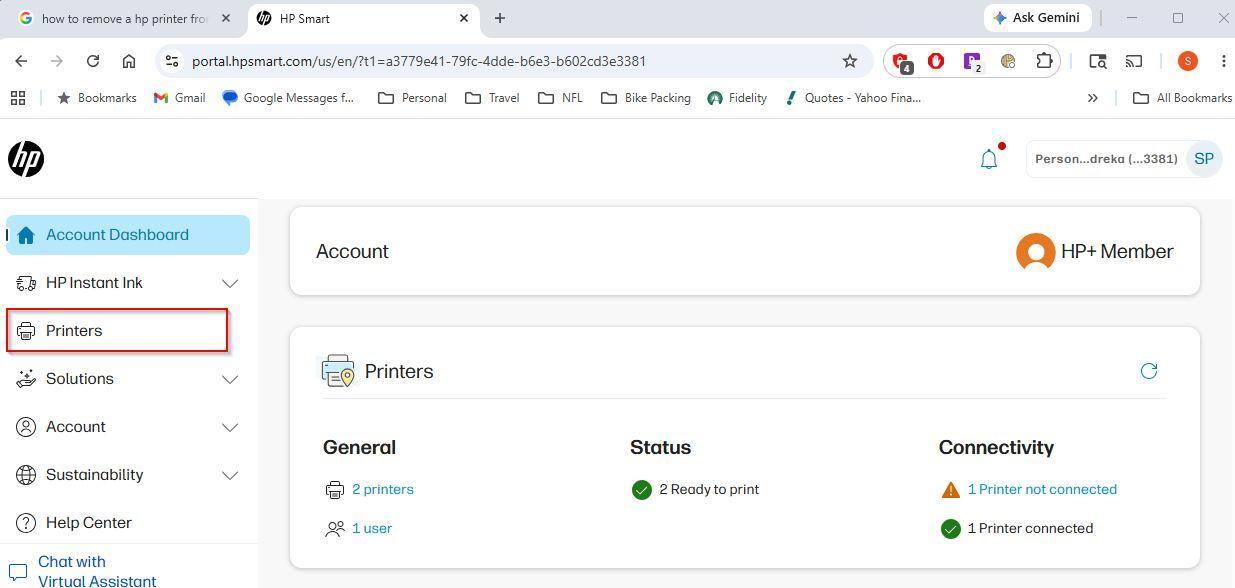1235x588 pixels.
Task: Click the Printers card header icon
Action: point(338,371)
